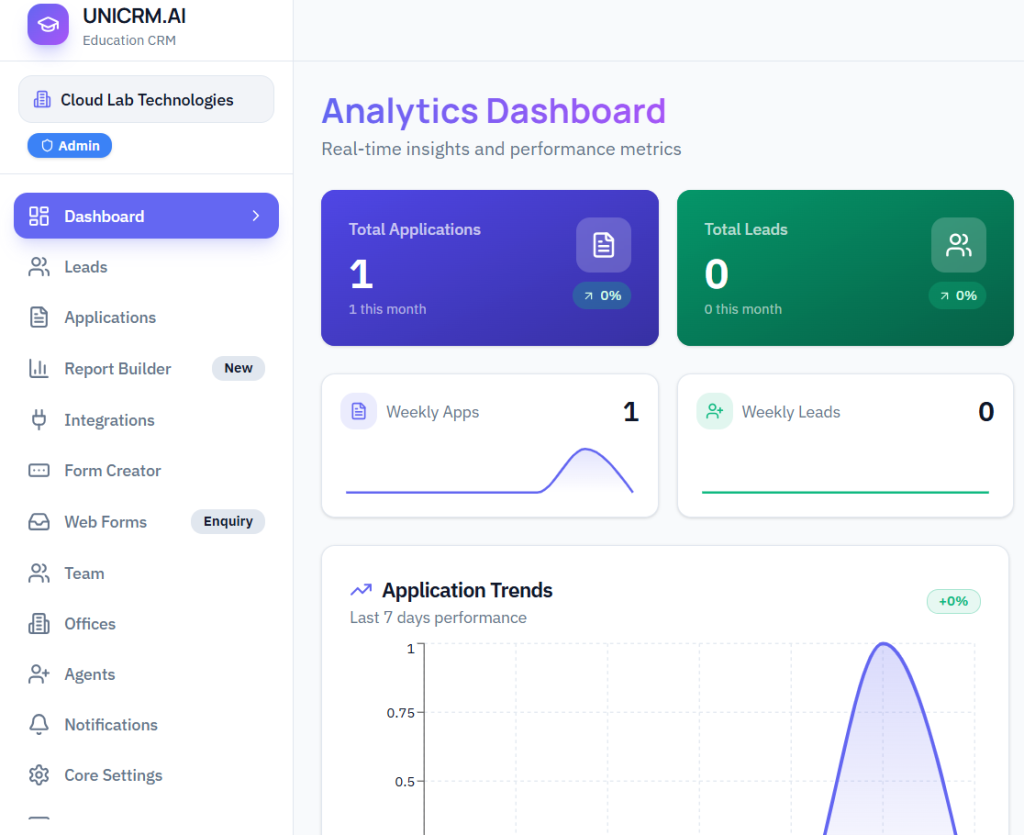Click the Integrations plug icon

click(x=39, y=420)
